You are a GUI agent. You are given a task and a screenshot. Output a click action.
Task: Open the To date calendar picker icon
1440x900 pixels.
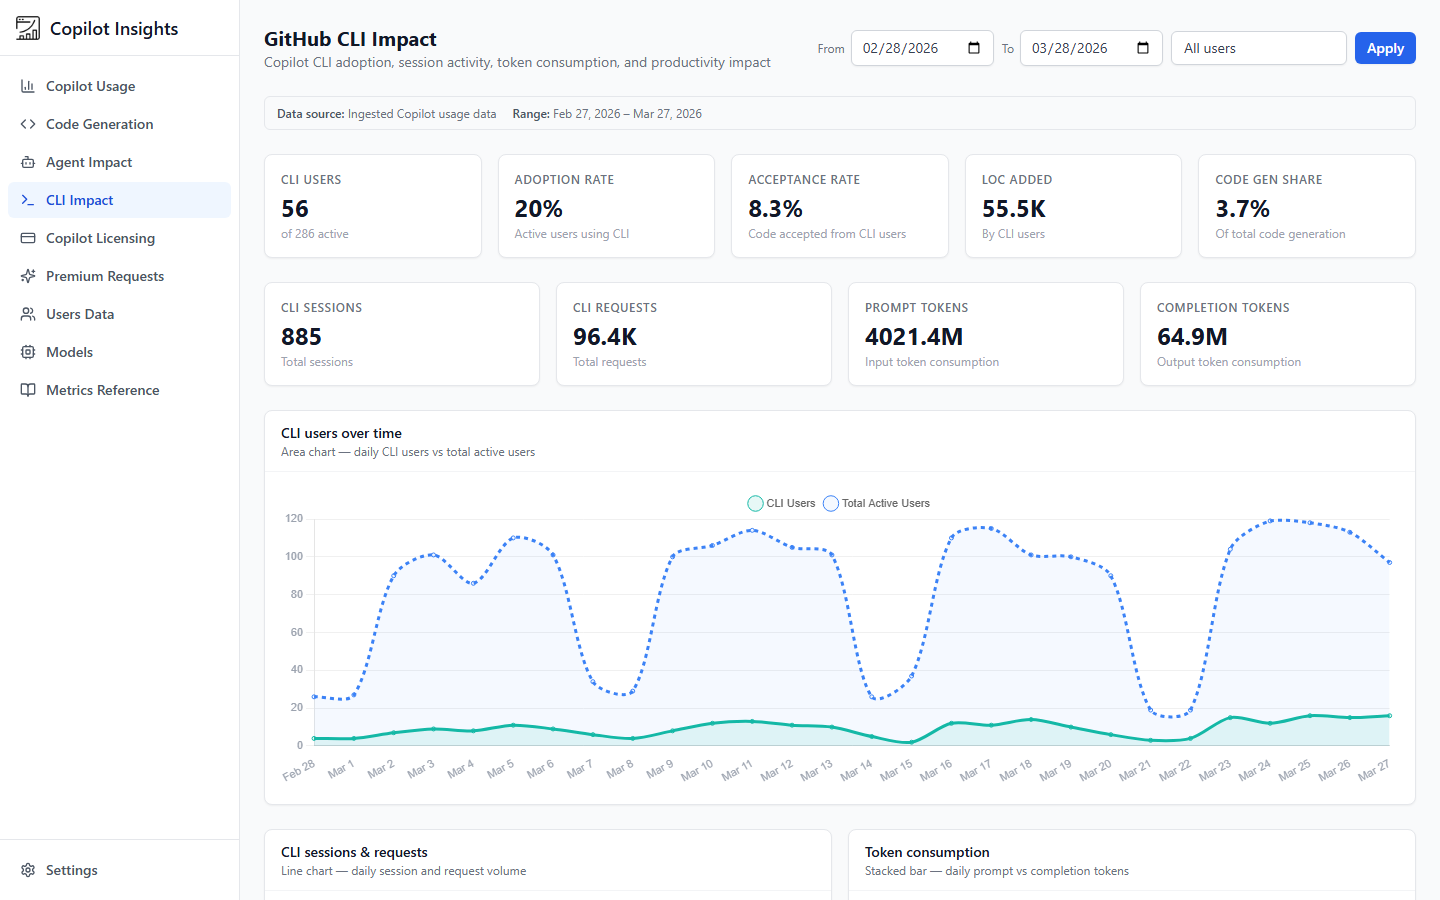[1143, 48]
